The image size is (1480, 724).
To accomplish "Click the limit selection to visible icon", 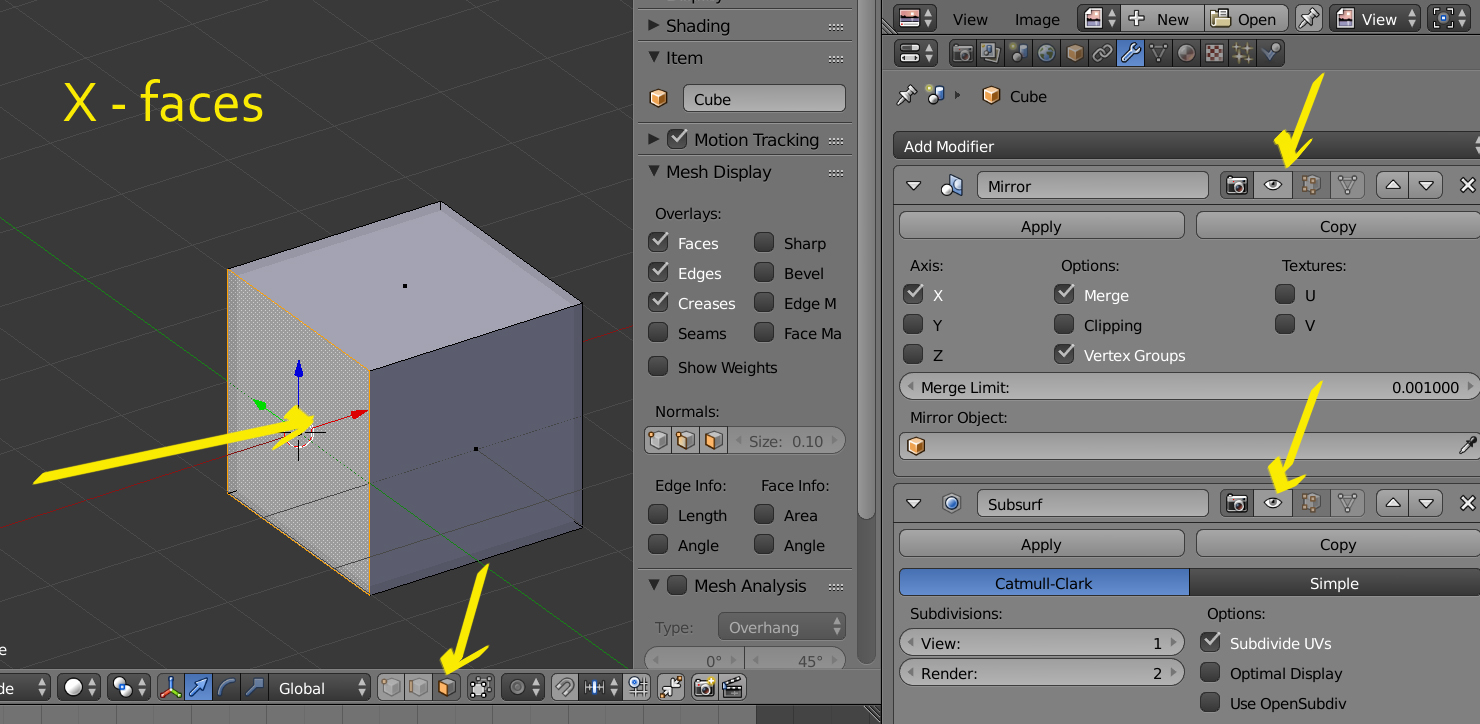I will (481, 687).
